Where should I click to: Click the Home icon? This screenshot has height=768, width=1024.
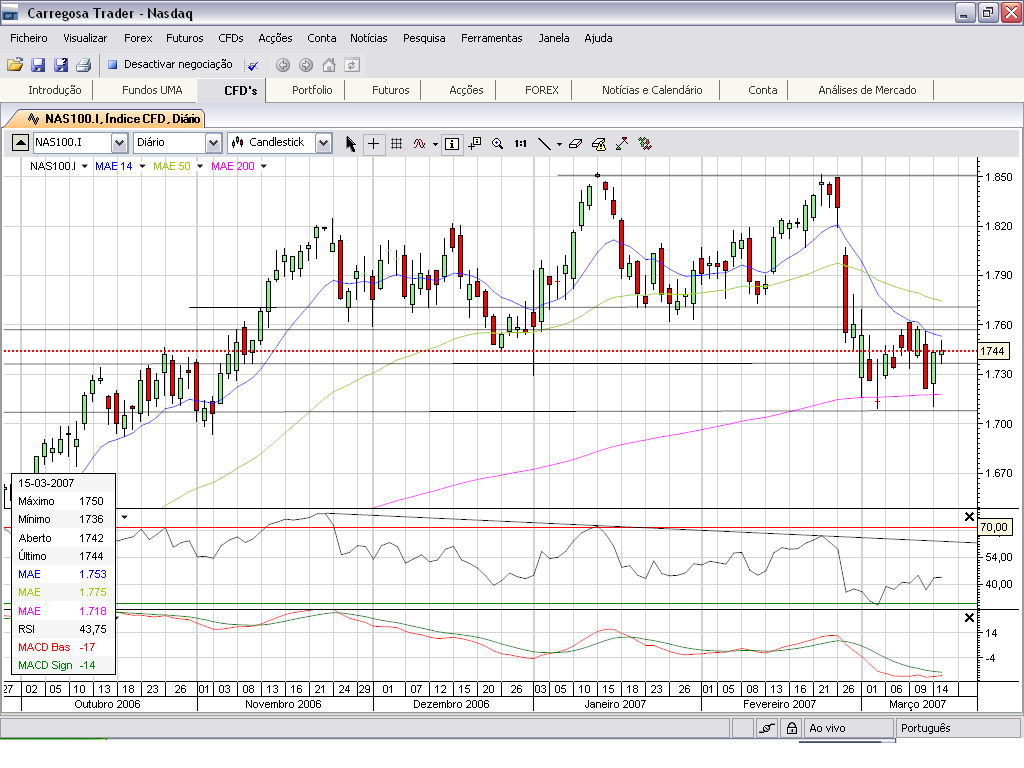329,65
